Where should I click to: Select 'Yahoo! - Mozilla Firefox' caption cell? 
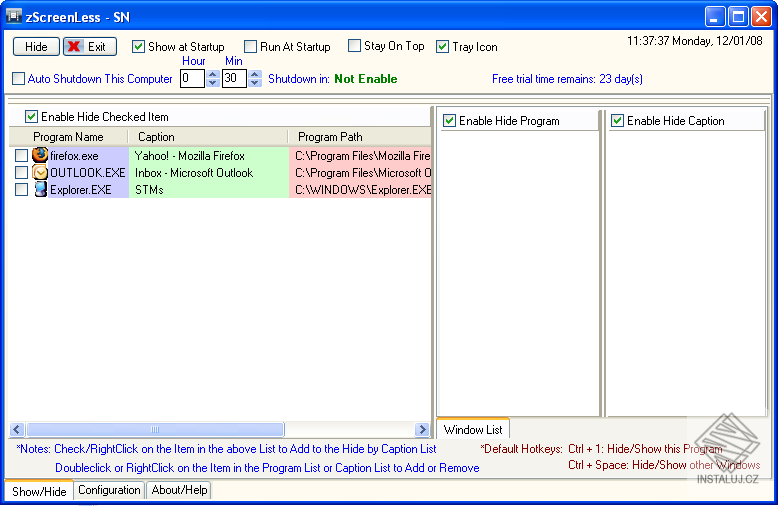coord(209,155)
